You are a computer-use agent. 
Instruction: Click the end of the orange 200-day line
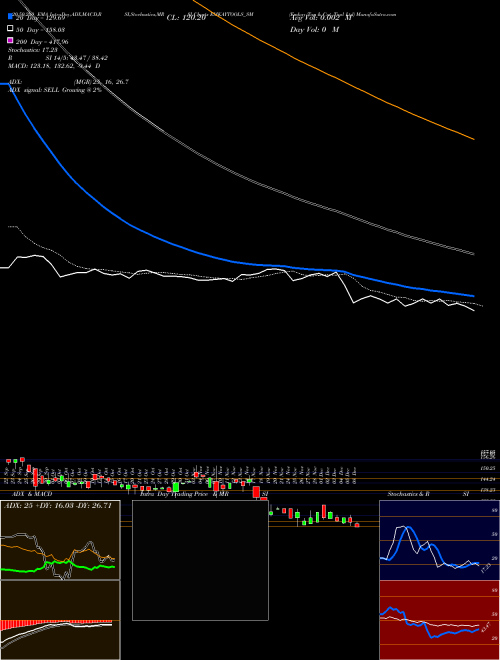coord(474,139)
